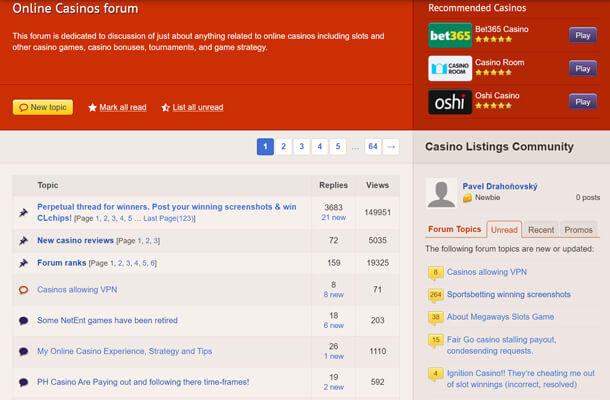Viewport: 610px width, 400px height.
Task: Click pin icon for Forum ranks
Action: click(x=23, y=263)
